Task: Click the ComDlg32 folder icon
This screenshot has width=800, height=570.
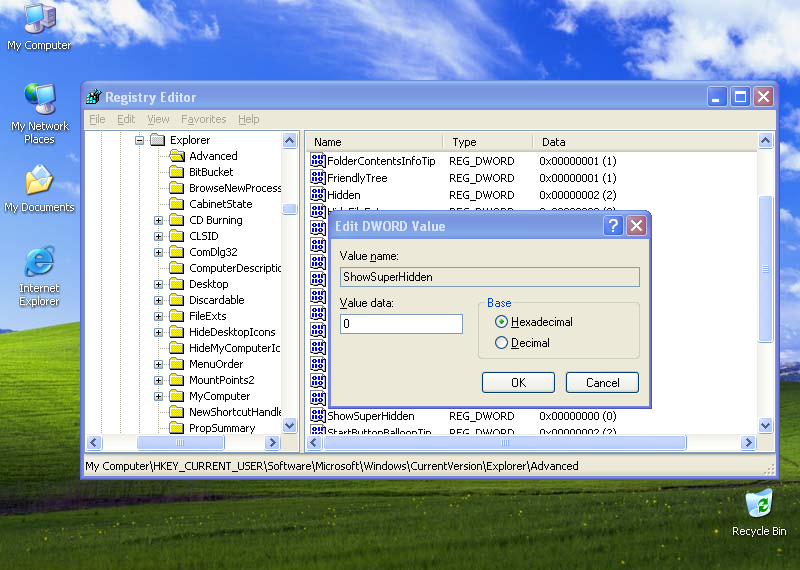Action: 177,252
